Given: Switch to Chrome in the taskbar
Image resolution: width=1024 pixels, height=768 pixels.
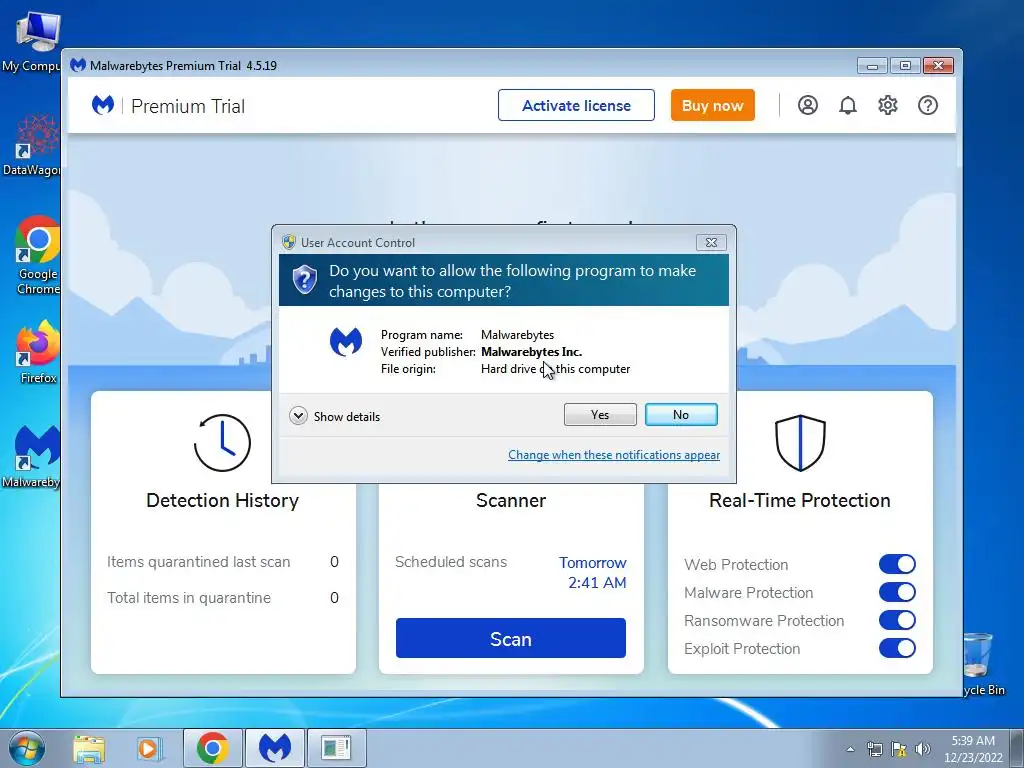Looking at the screenshot, I should (x=212, y=748).
